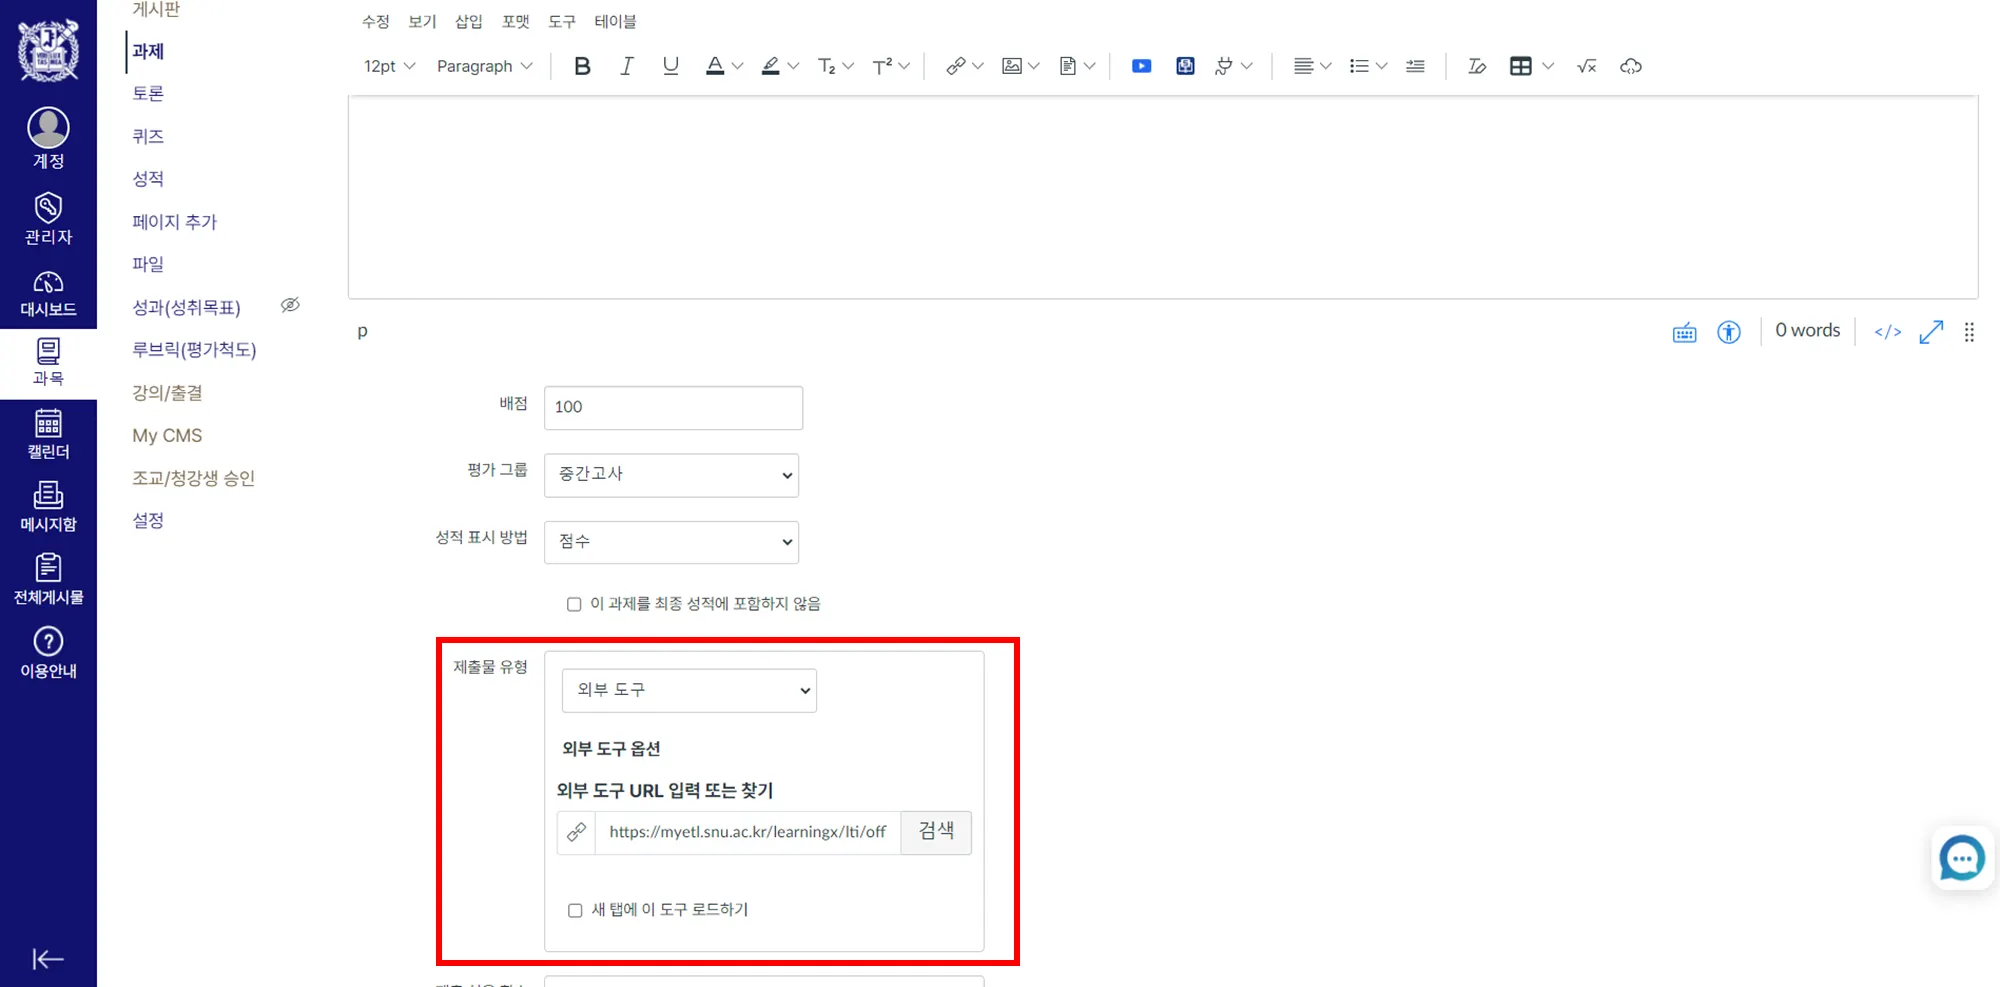Open keyboard shortcuts icon below editor

click(x=1685, y=332)
